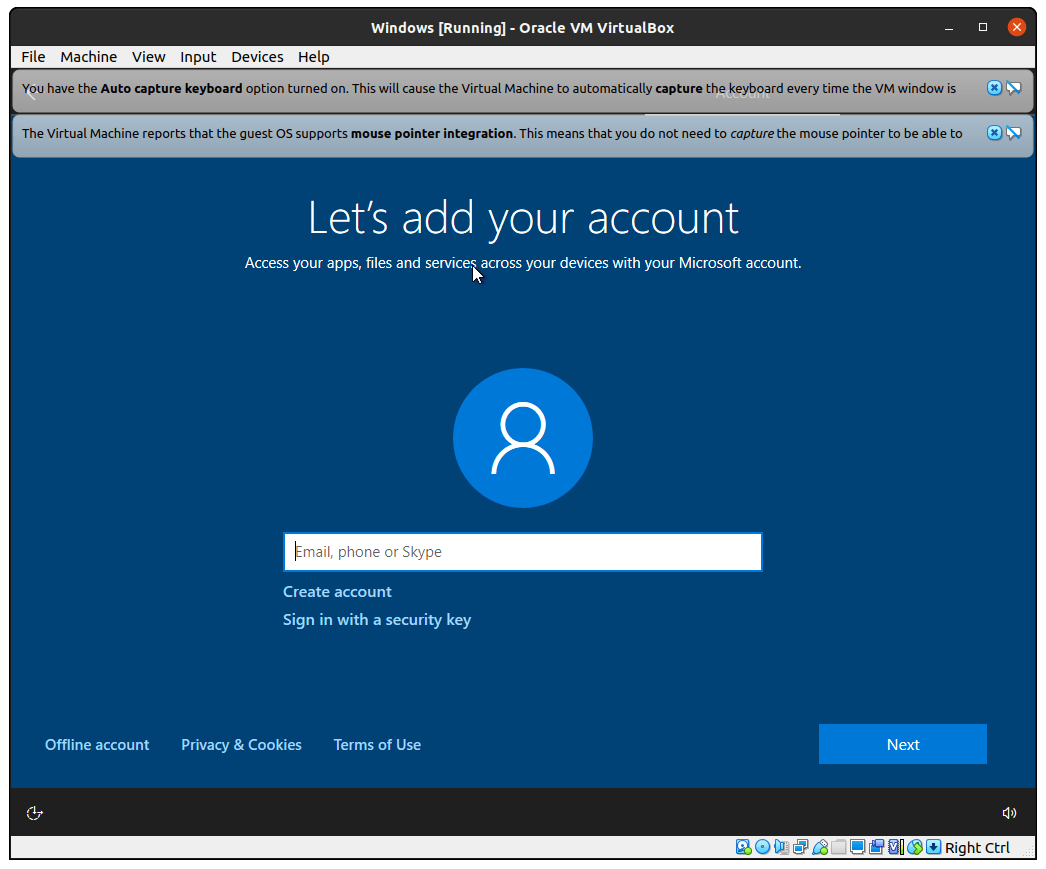1046x869 pixels.
Task: Minimize the VirtualBox window
Action: pyautogui.click(x=949, y=28)
